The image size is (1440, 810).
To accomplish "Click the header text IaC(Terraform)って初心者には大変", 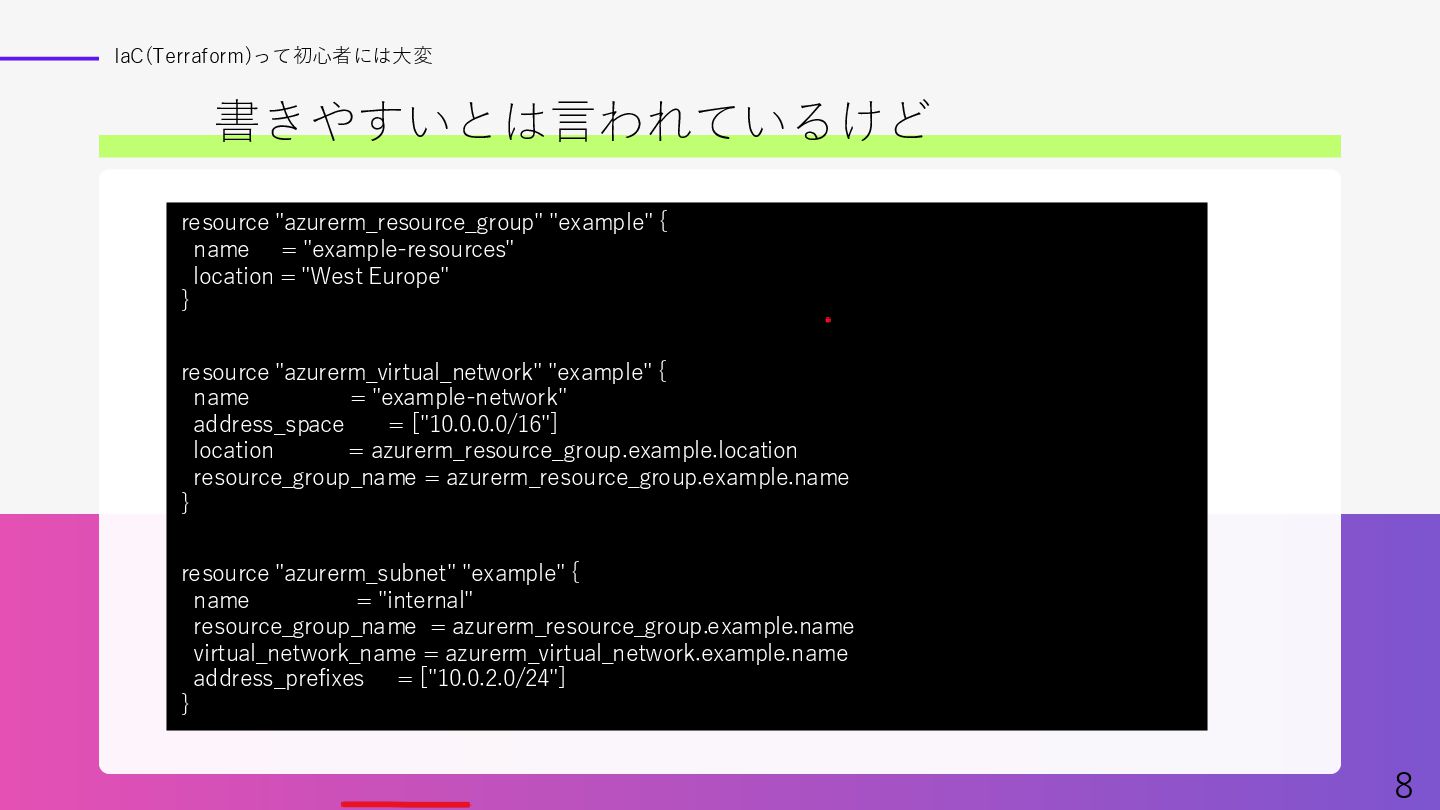I will [x=274, y=56].
